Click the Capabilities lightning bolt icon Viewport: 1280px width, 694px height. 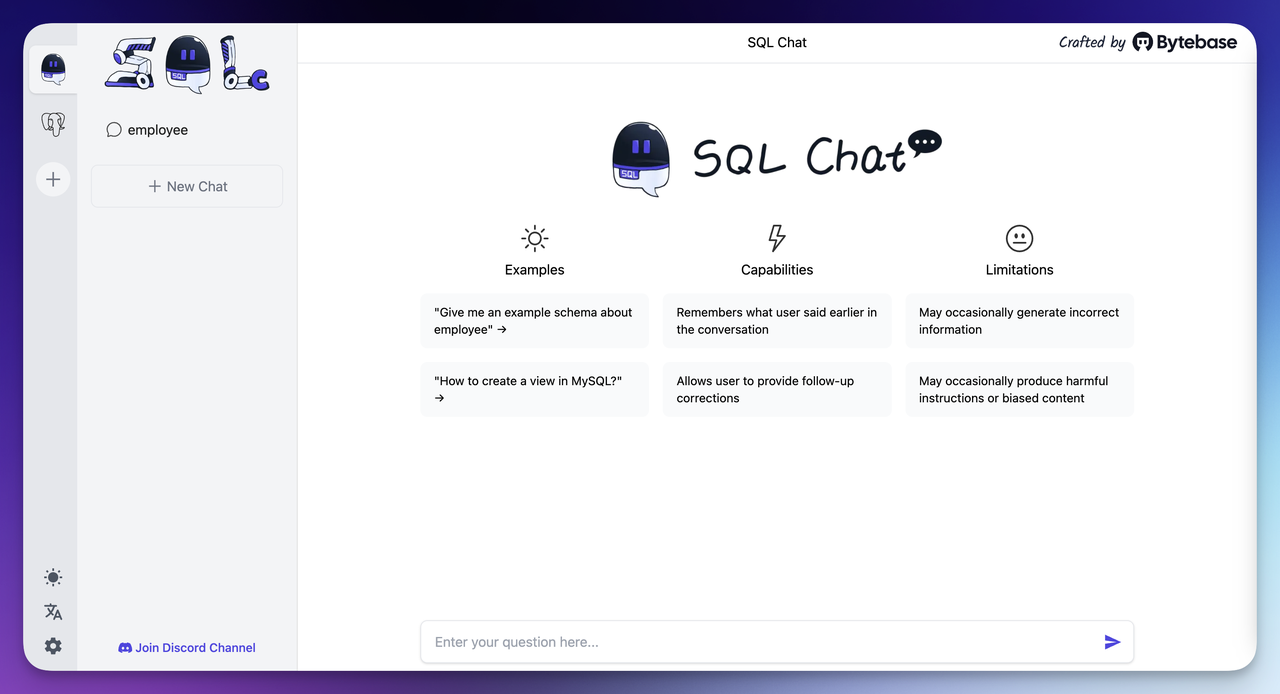777,238
